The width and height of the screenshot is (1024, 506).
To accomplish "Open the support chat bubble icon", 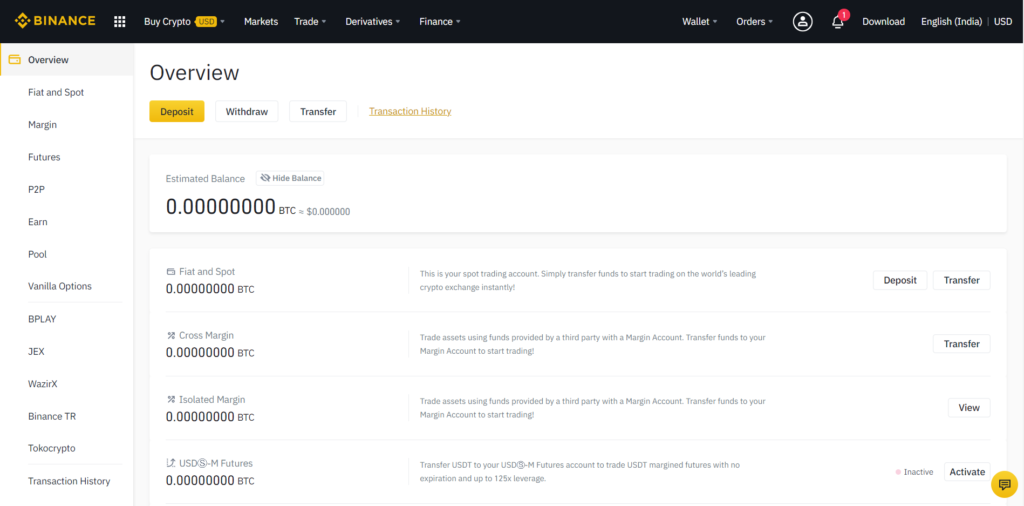I will click(x=1004, y=484).
